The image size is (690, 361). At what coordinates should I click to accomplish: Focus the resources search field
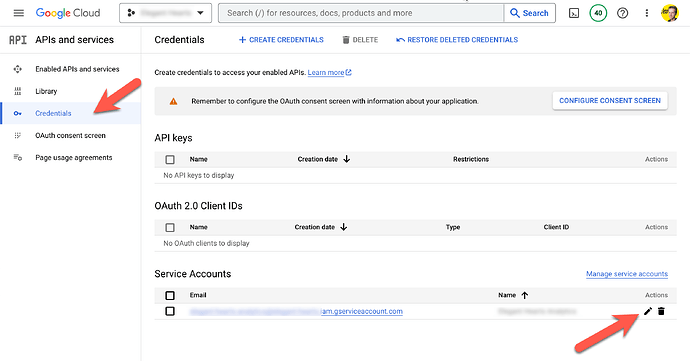pos(361,13)
